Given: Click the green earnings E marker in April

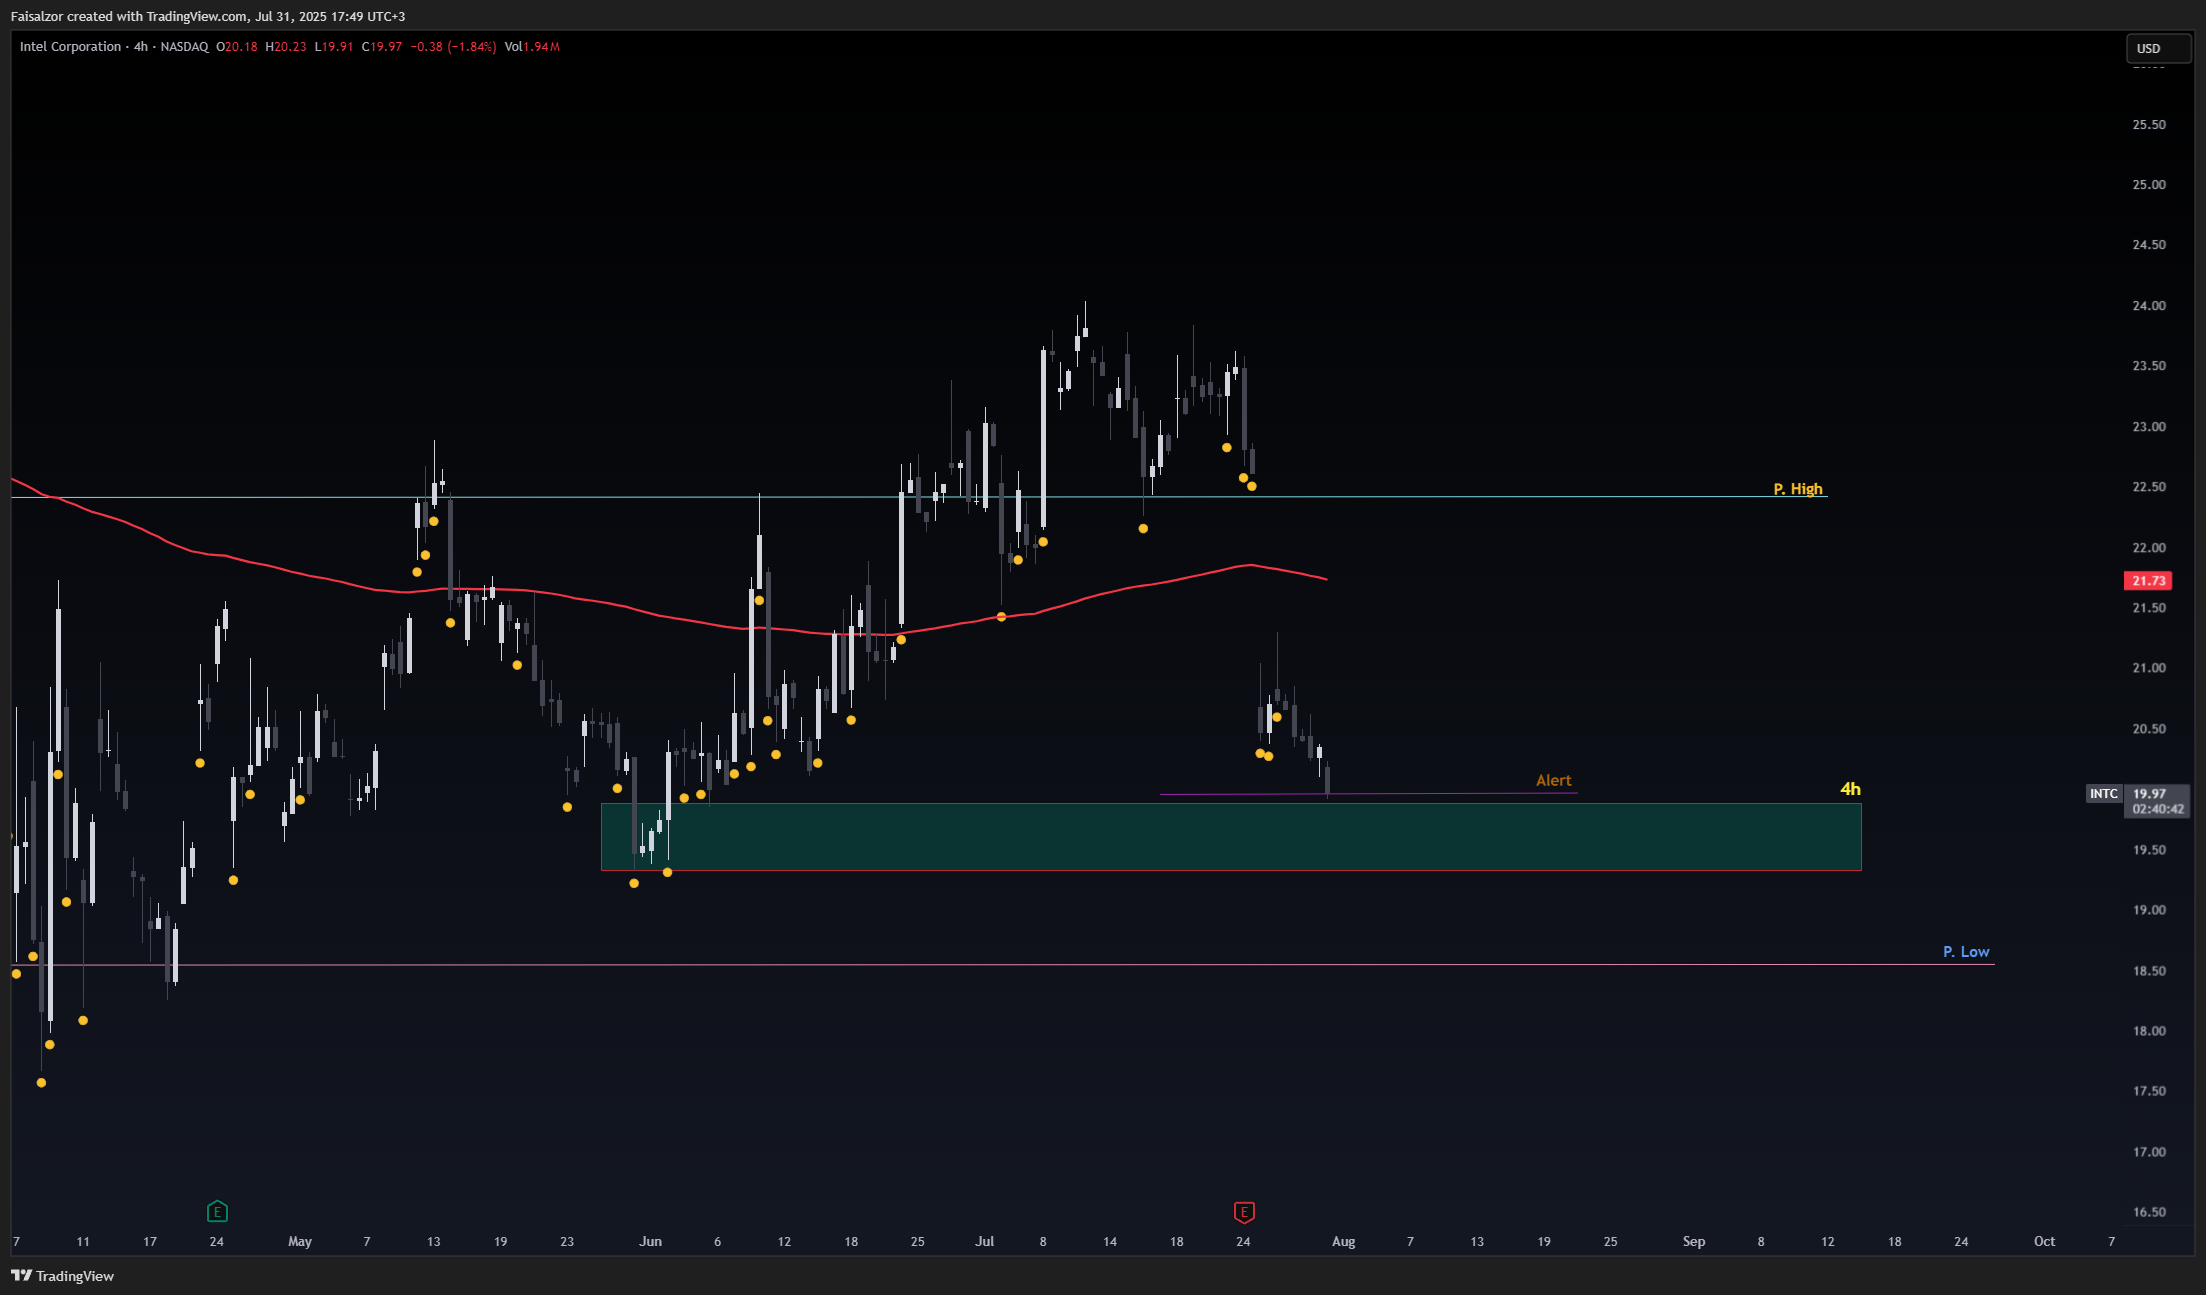Looking at the screenshot, I should click(x=217, y=1212).
